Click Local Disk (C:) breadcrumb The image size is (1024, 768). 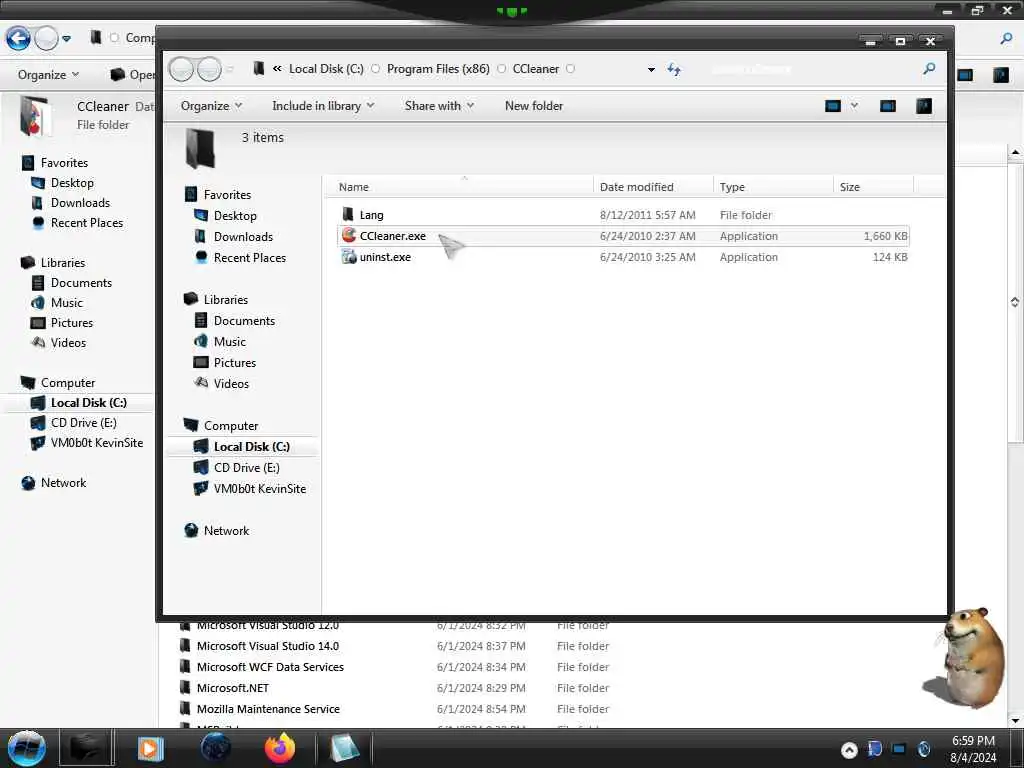point(326,69)
